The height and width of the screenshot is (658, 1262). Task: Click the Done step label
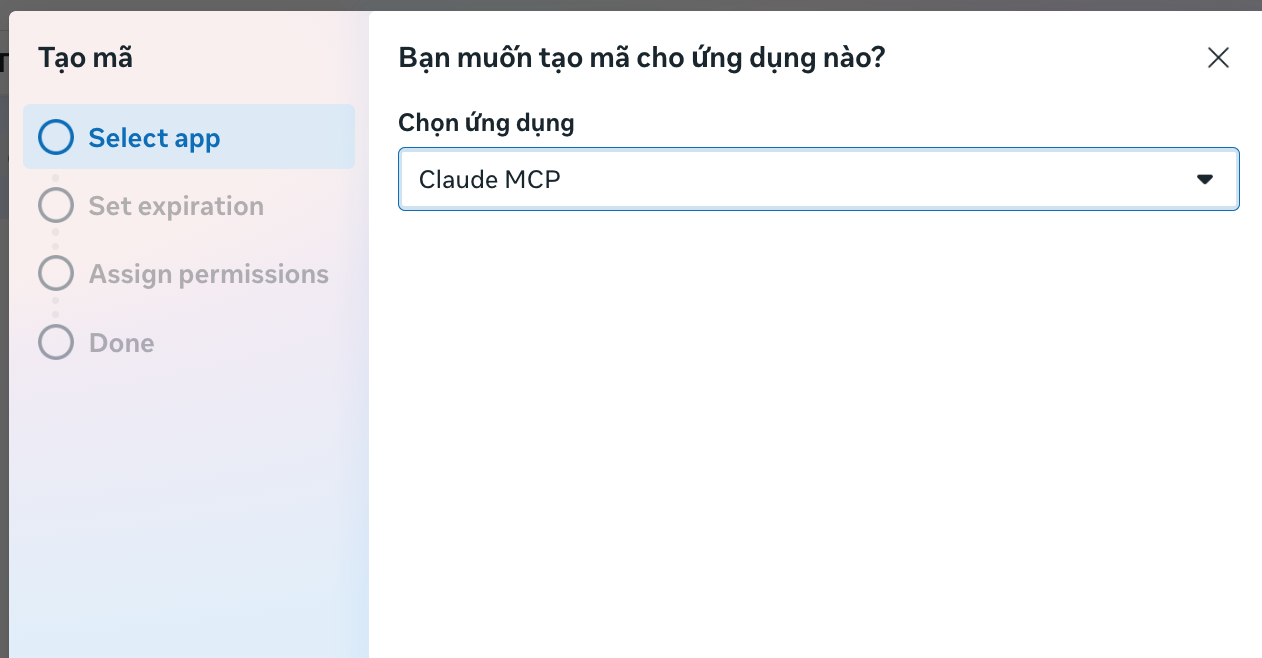pyautogui.click(x=121, y=342)
